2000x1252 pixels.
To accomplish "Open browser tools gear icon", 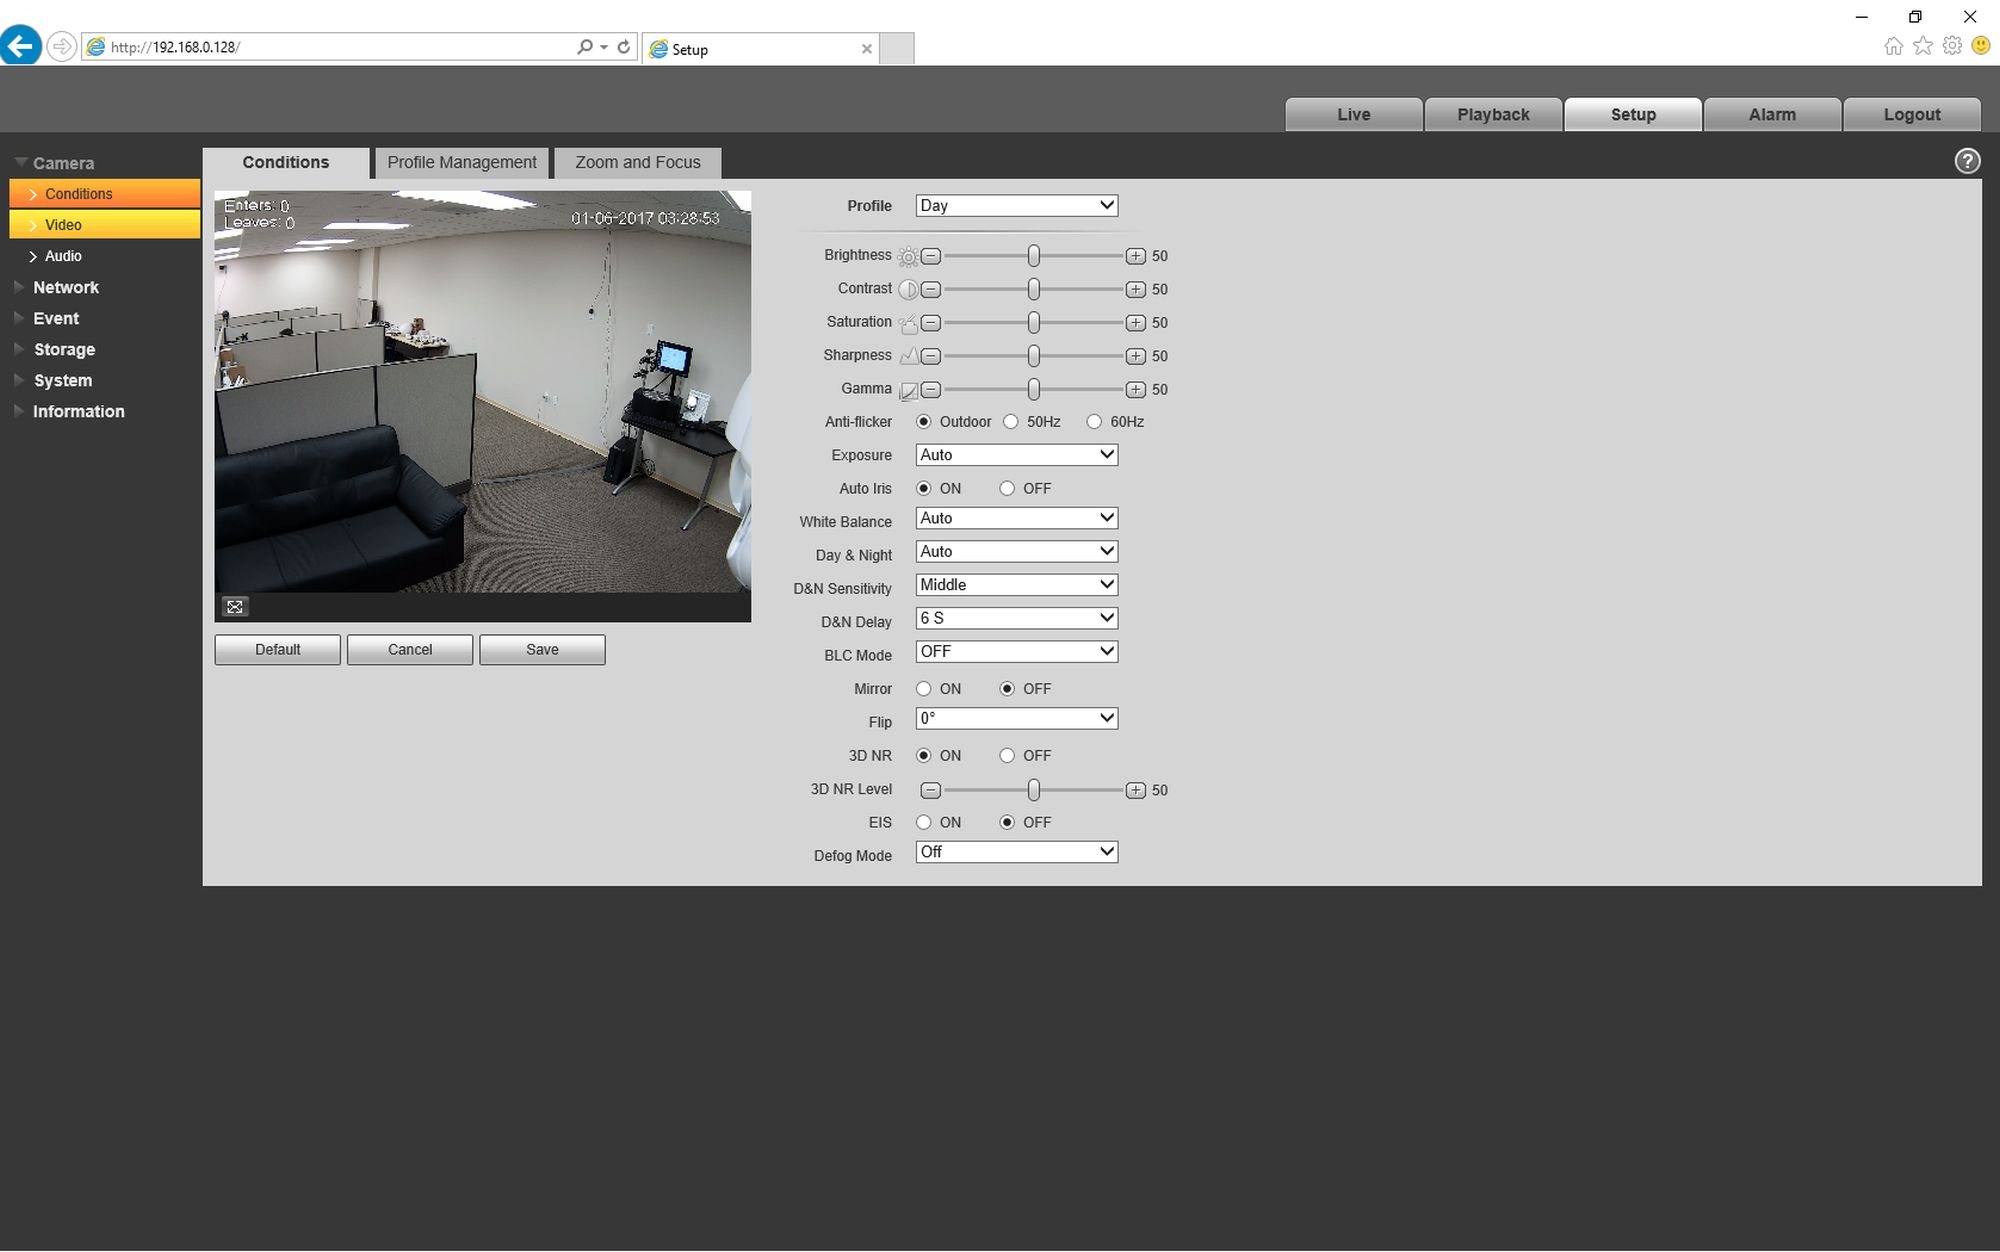I will pyautogui.click(x=1952, y=46).
